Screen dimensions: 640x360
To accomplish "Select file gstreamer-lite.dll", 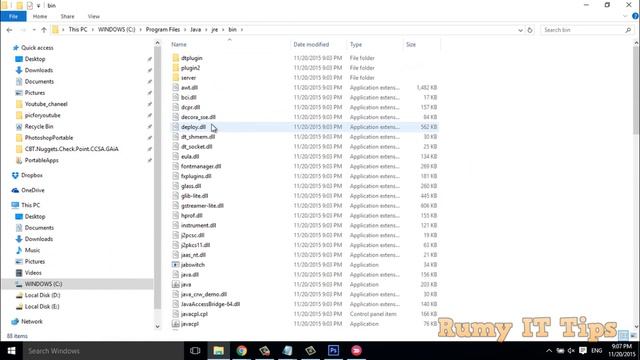I will pos(202,206).
